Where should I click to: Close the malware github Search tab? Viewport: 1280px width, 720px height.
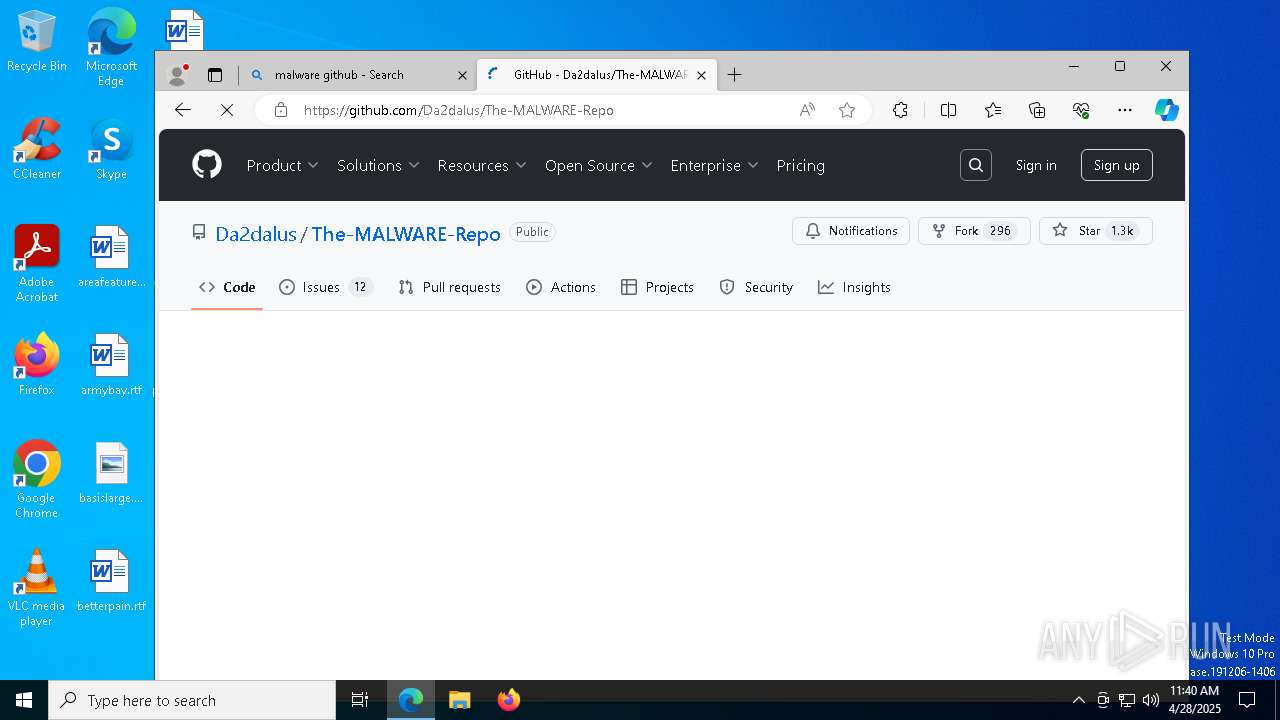click(462, 75)
